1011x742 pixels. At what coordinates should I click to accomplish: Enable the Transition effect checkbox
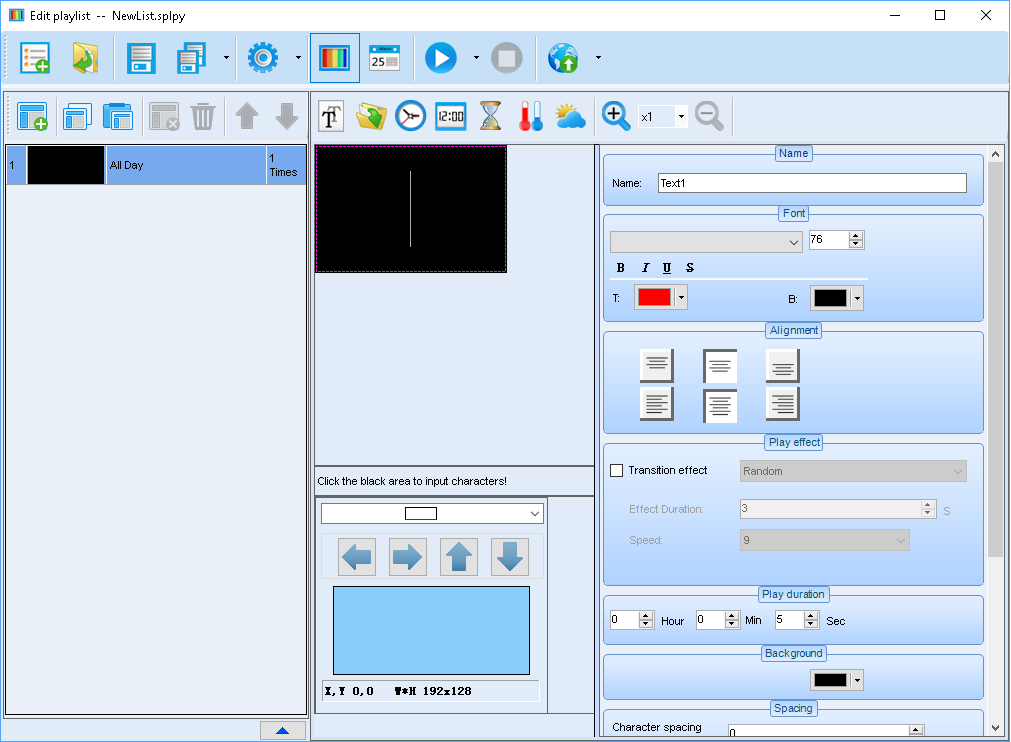point(616,471)
